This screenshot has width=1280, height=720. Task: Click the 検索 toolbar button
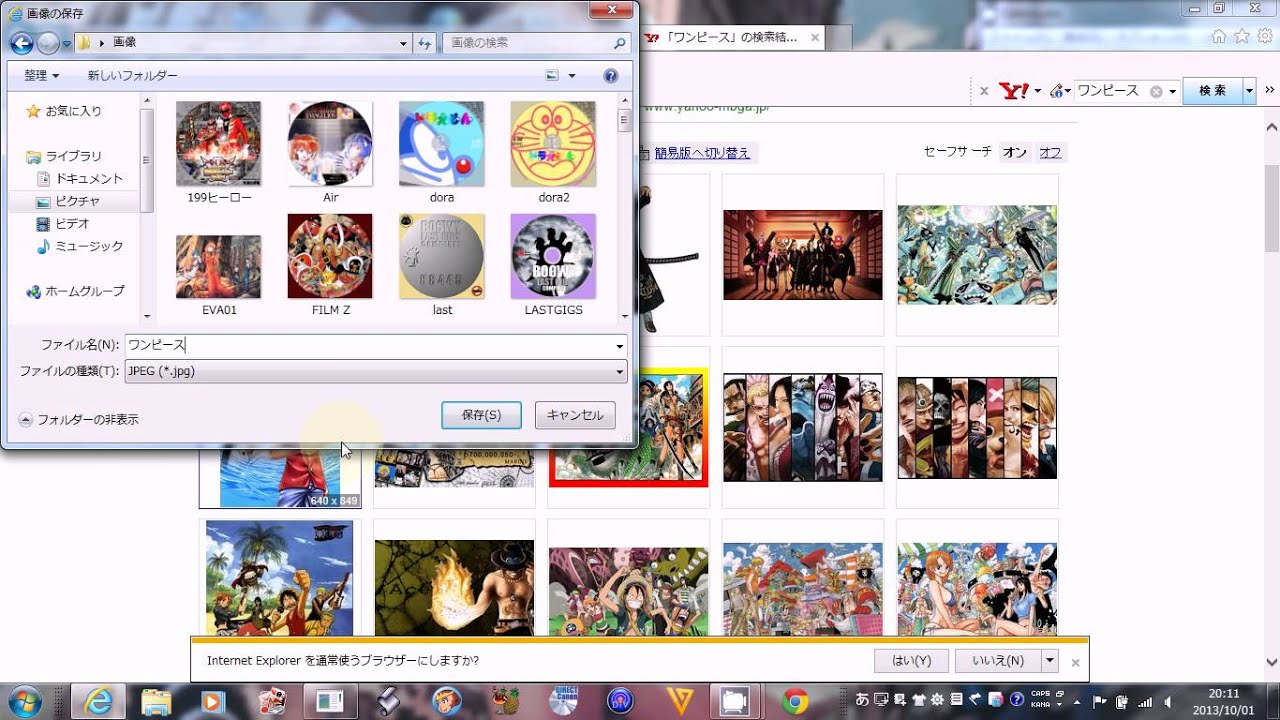click(1213, 91)
